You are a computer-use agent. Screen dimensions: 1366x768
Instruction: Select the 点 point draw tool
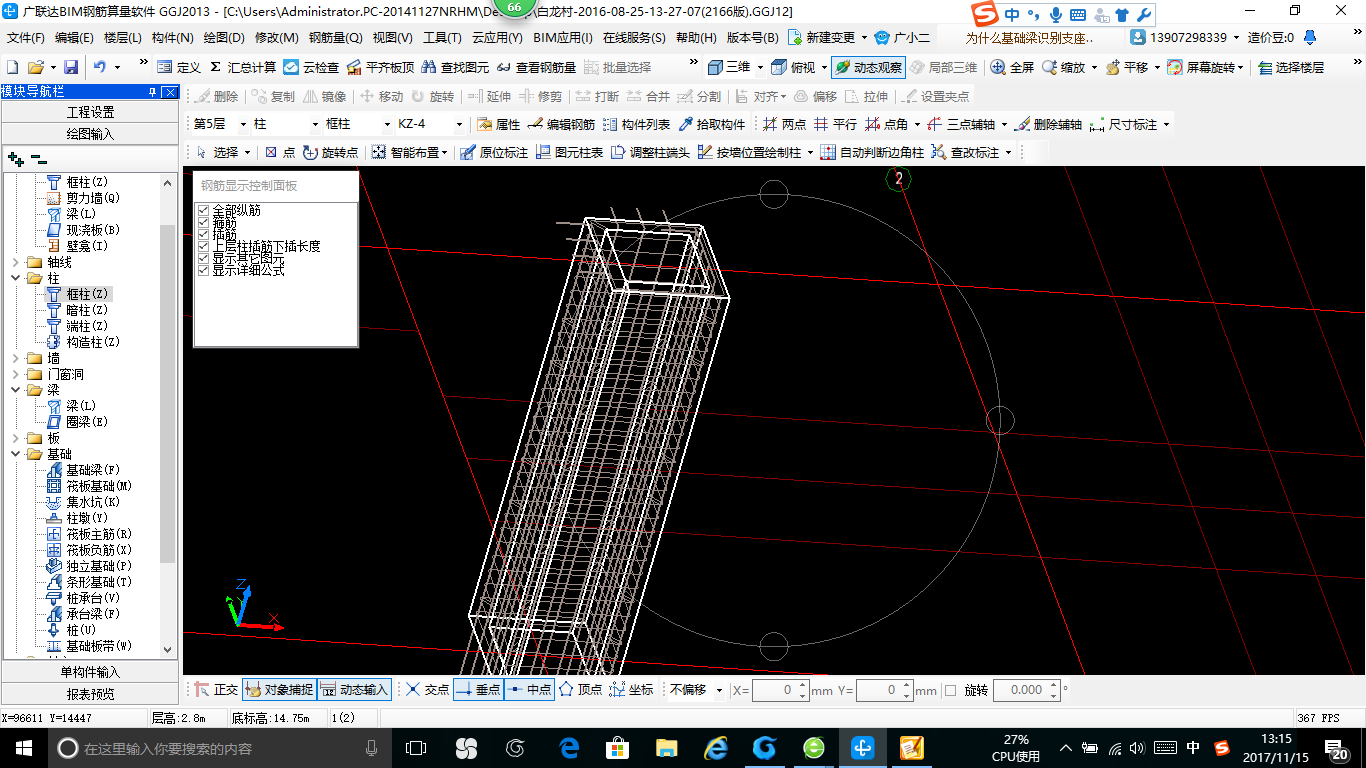pos(280,152)
